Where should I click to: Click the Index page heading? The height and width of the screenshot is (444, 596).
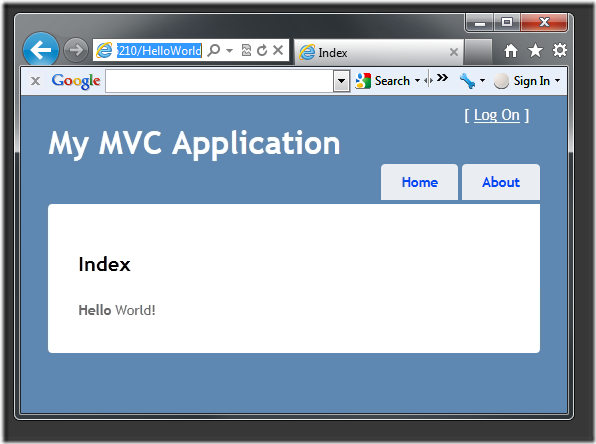[x=104, y=264]
